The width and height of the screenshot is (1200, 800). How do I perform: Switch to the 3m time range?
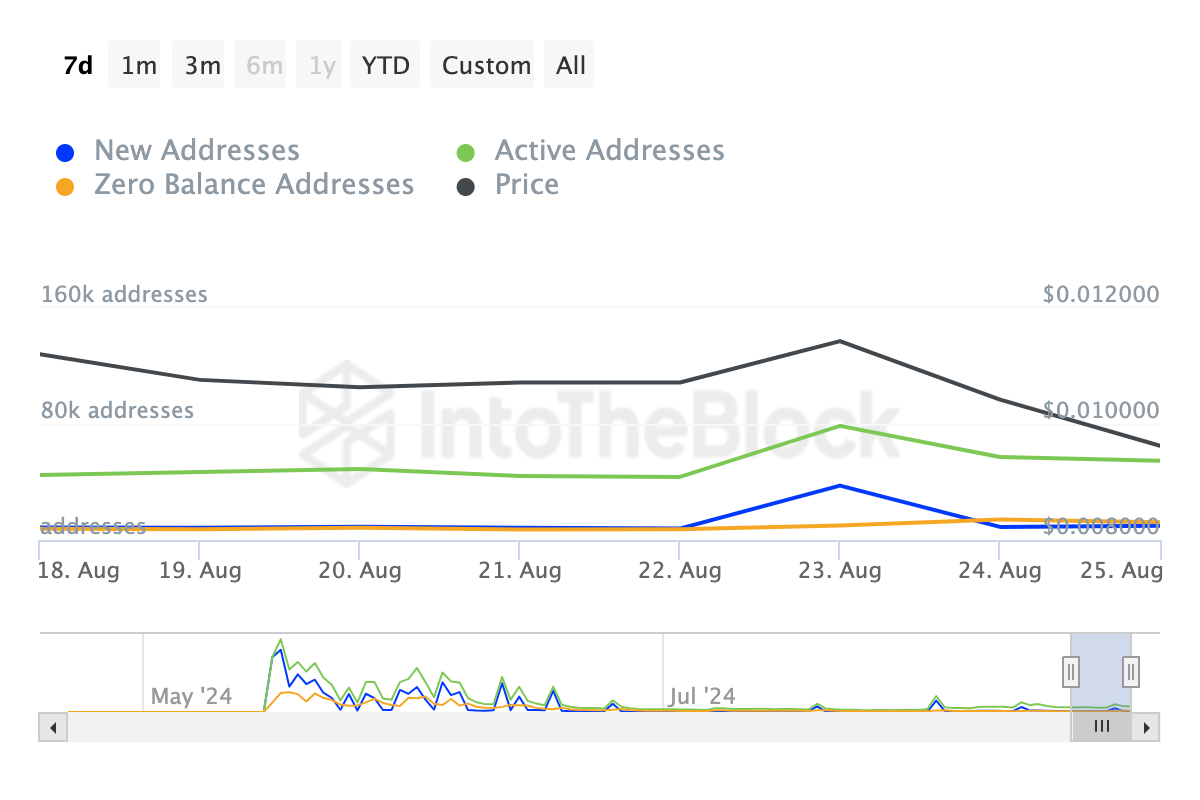(202, 65)
